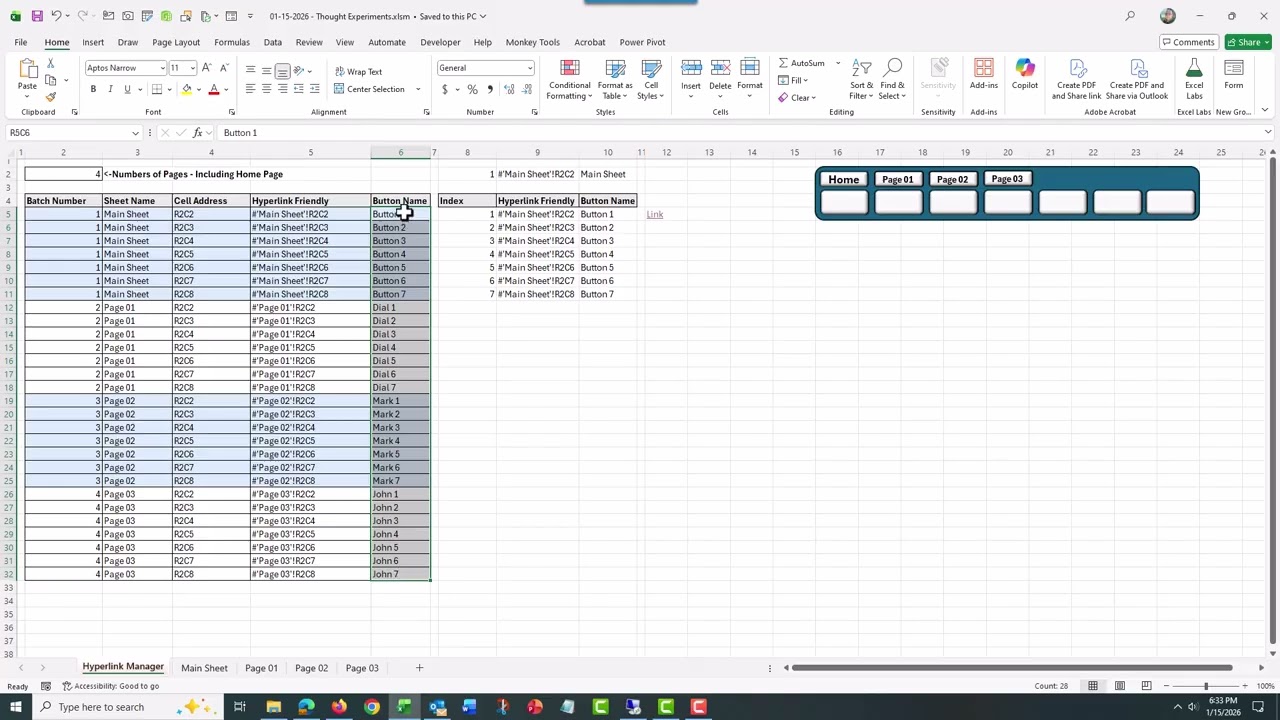
Task: Open Cell Styles gallery
Action: [651, 80]
